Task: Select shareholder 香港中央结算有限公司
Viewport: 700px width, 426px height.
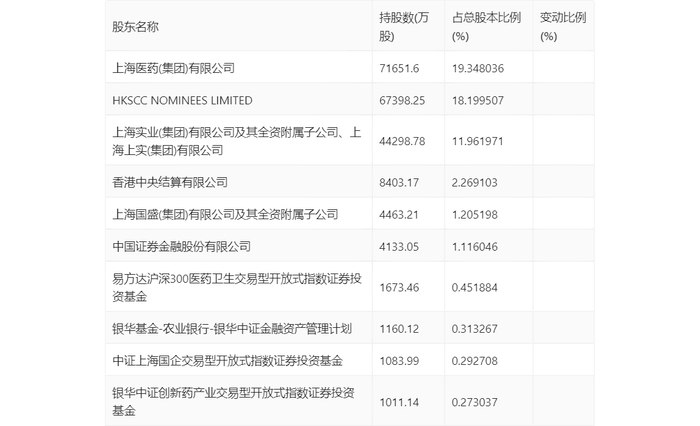Action: coord(170,182)
